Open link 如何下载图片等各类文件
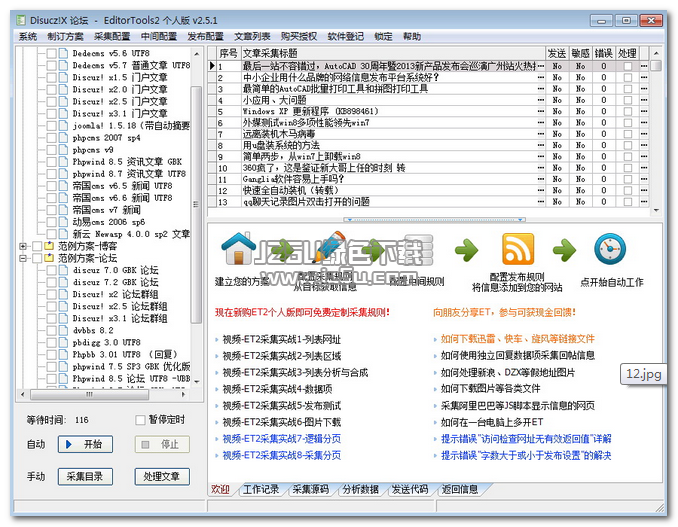Image resolution: width=678 pixels, height=527 pixels. pos(490,389)
